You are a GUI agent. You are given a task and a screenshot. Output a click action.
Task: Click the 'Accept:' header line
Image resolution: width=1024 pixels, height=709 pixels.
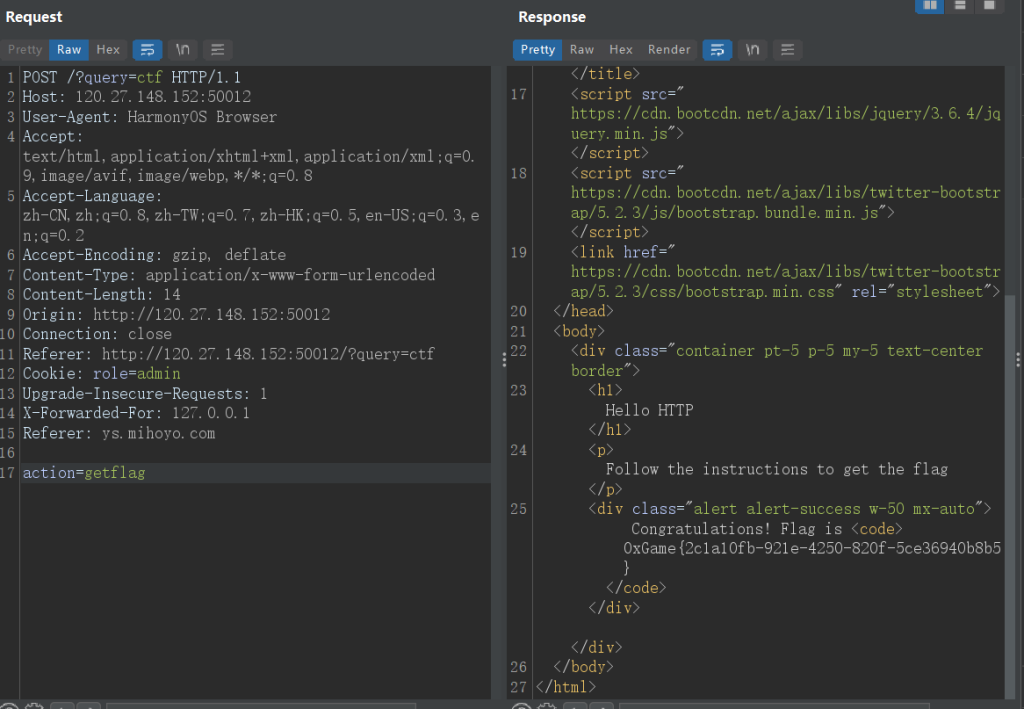click(x=53, y=136)
